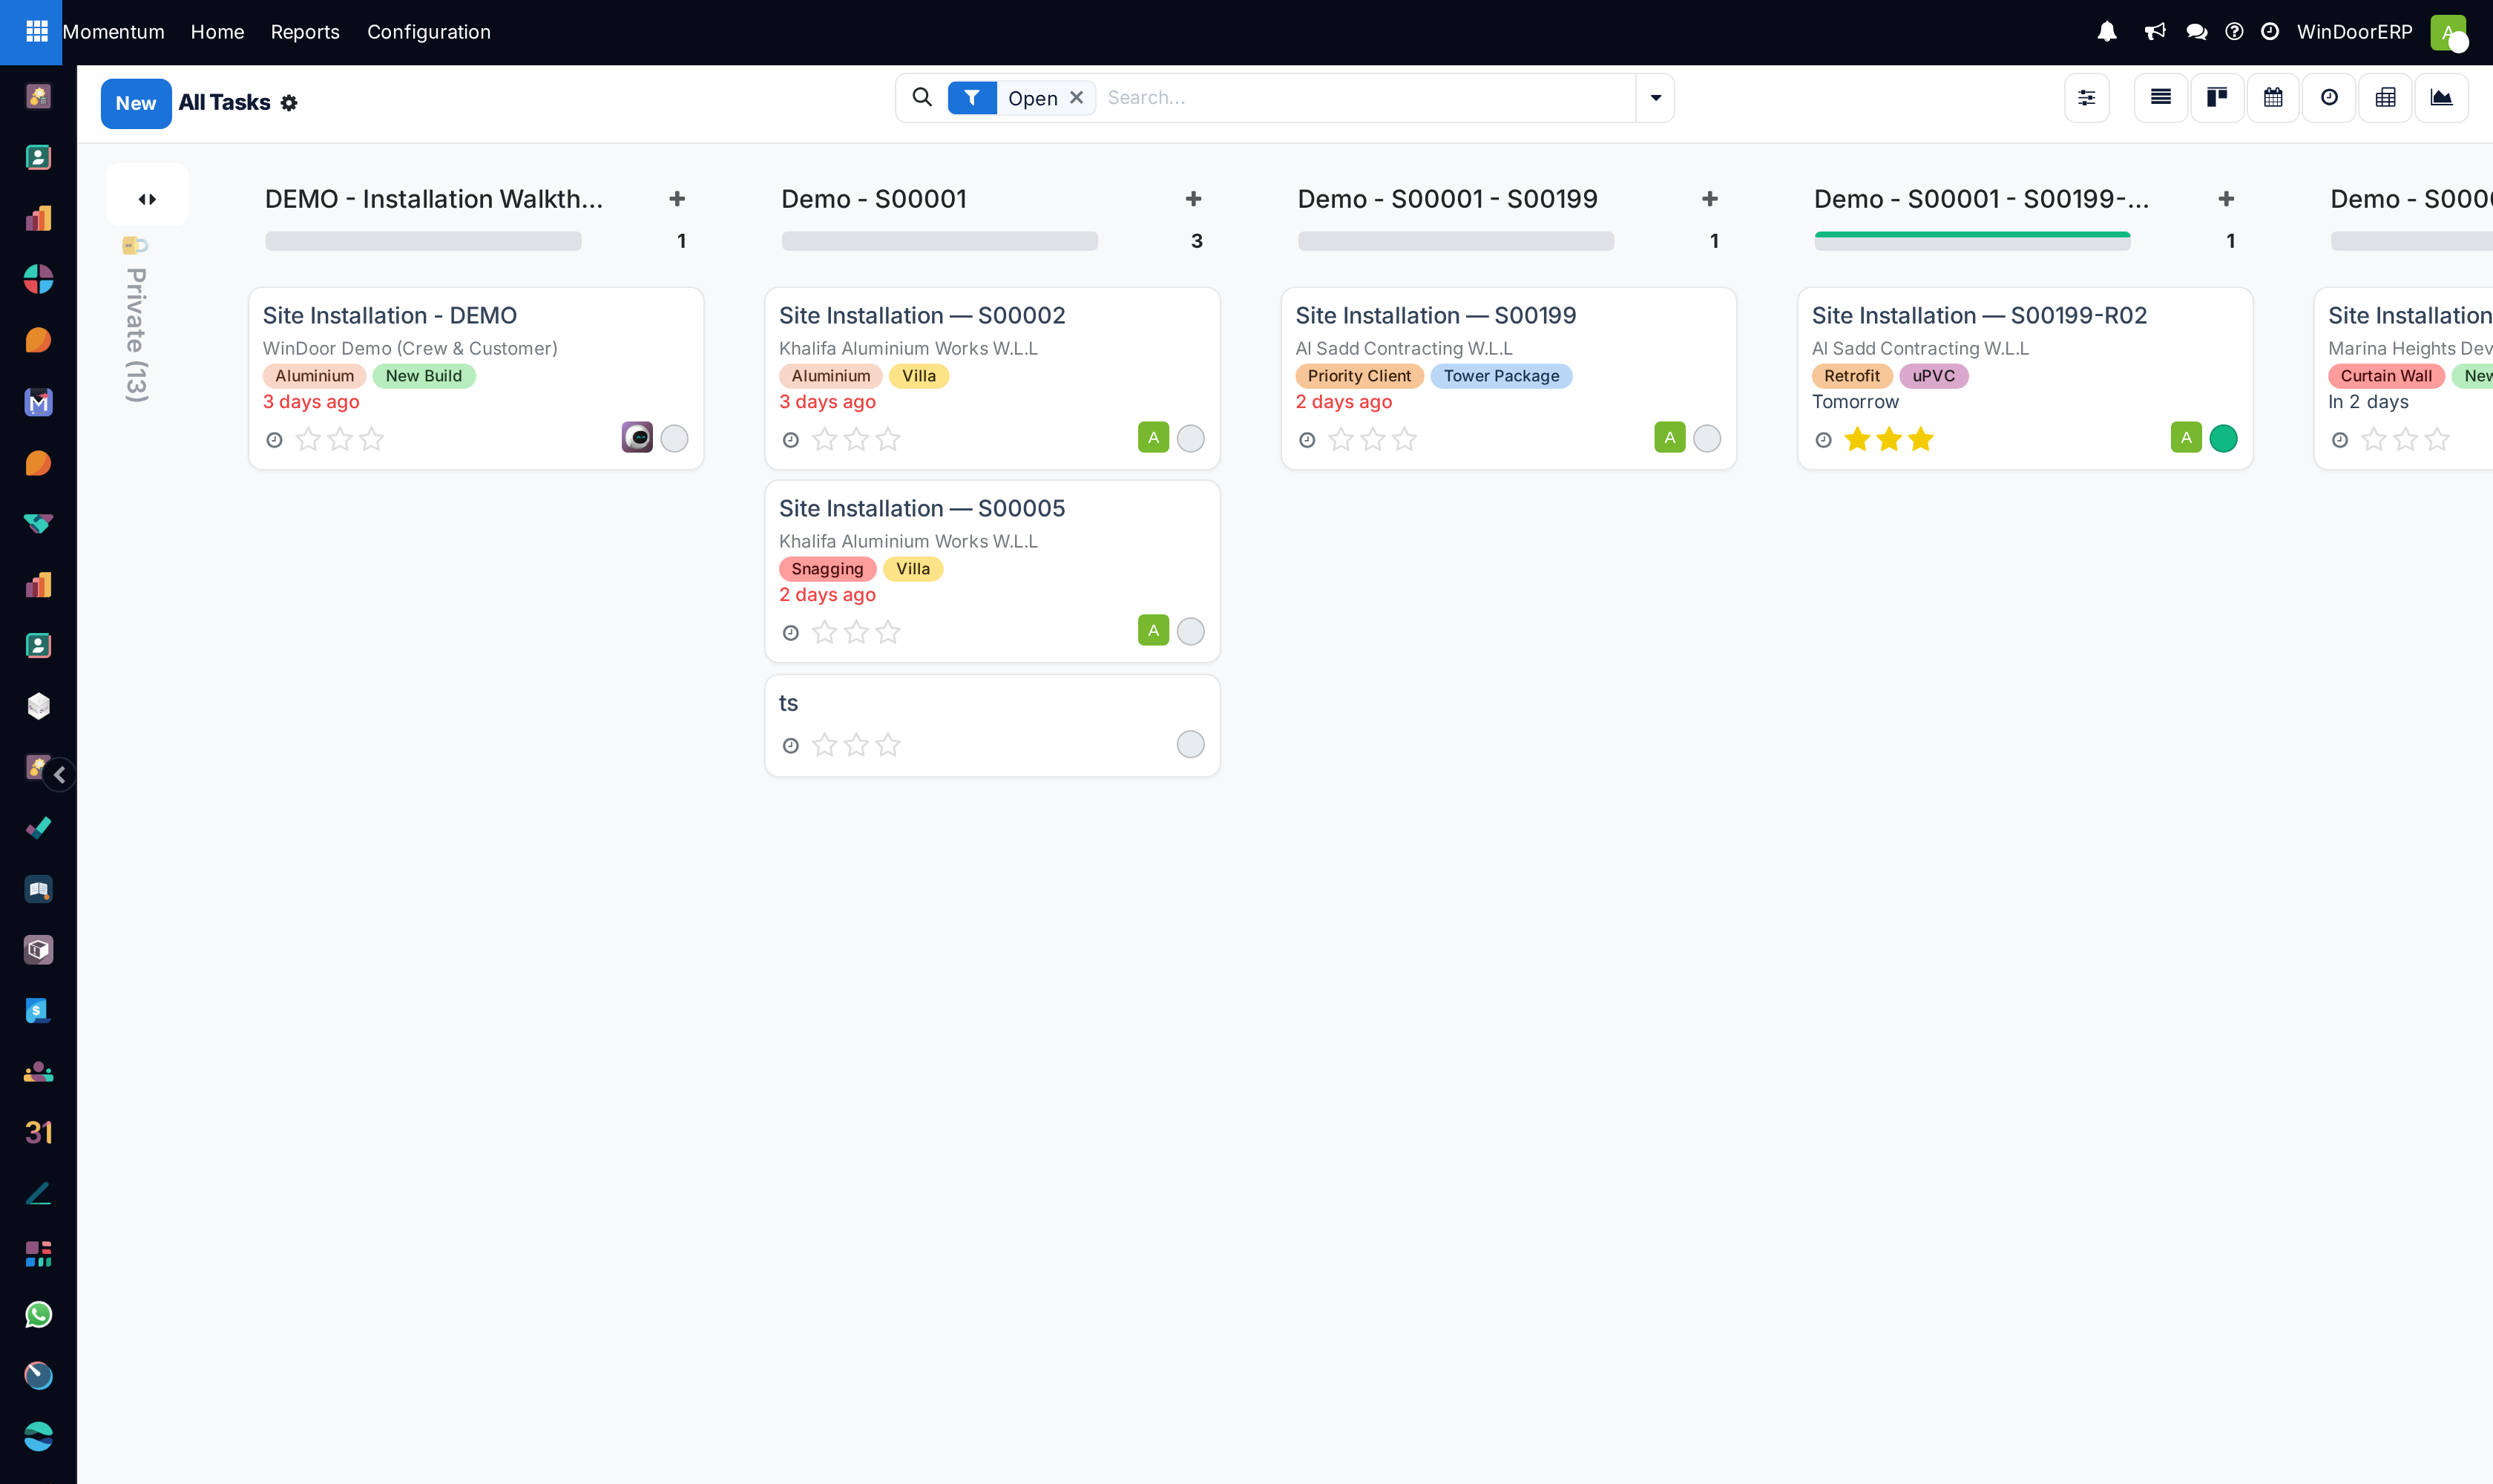
Task: Switch to kanban view
Action: point(2217,98)
